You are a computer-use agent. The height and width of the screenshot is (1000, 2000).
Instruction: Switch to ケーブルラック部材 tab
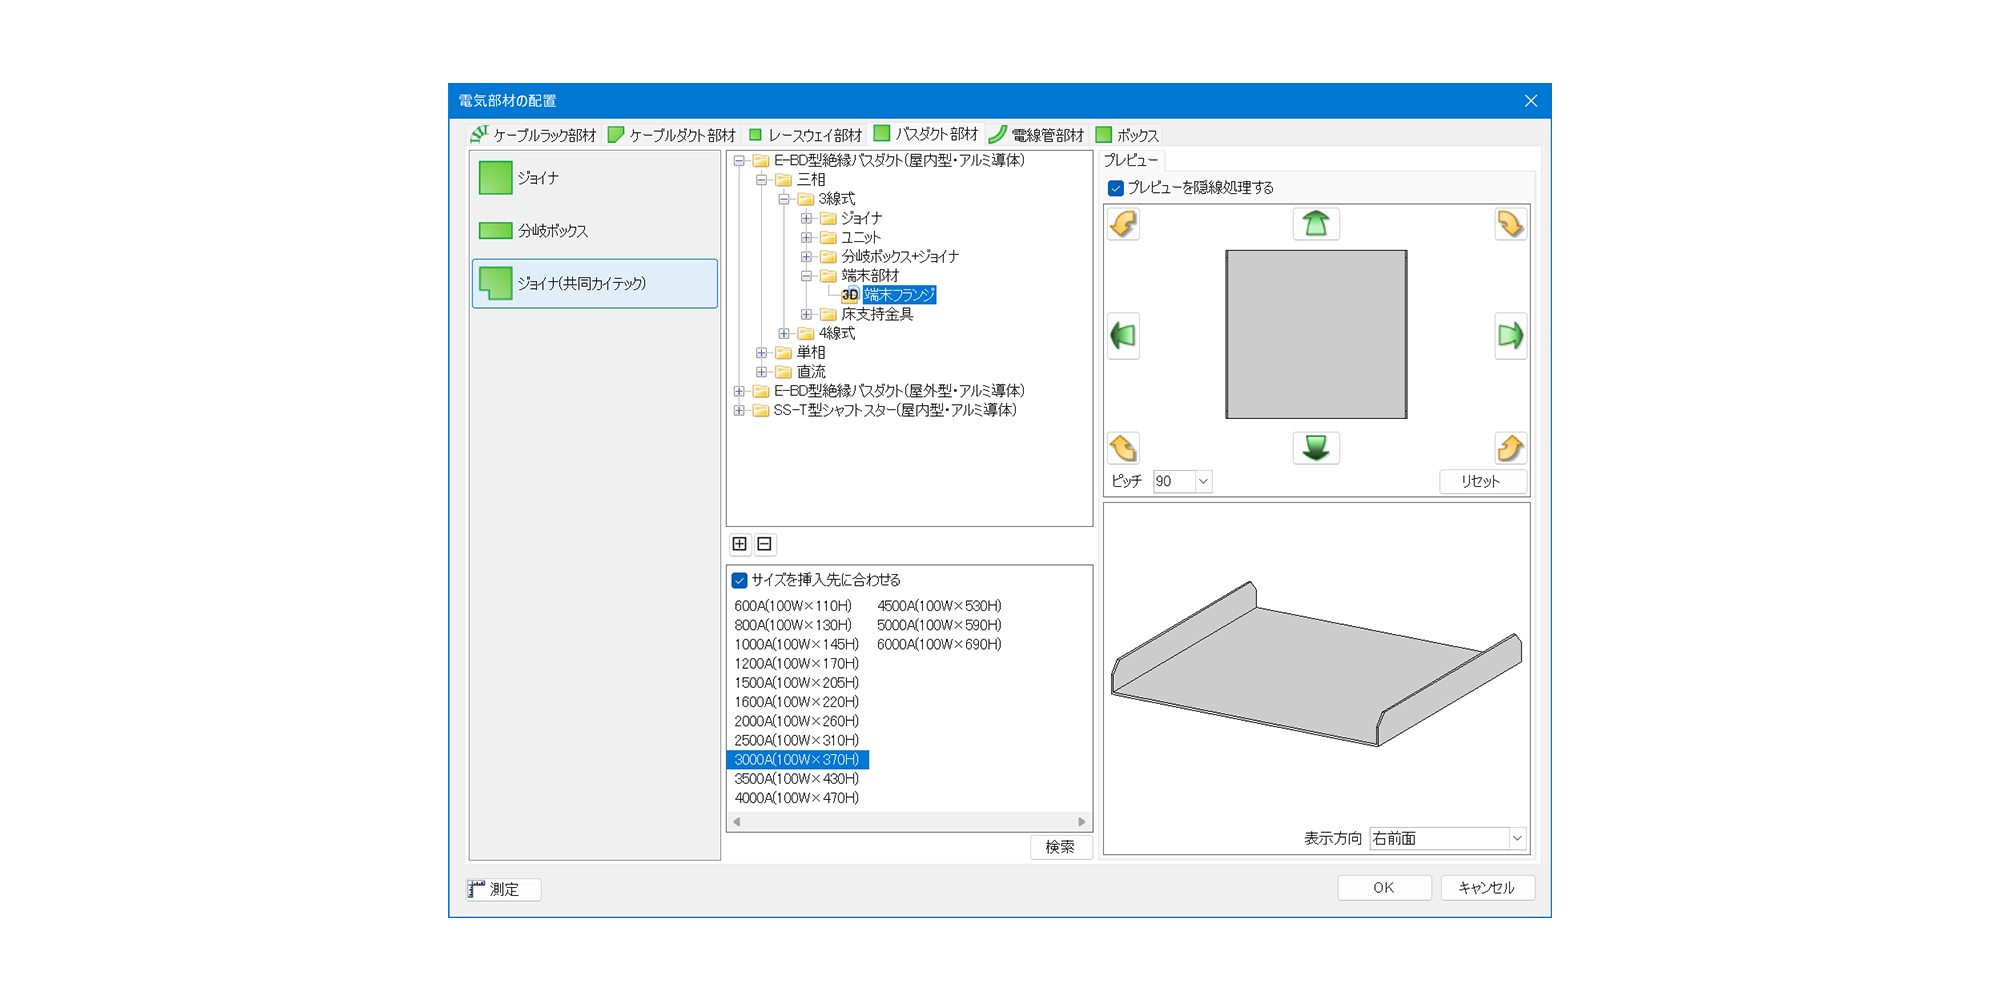[x=534, y=135]
